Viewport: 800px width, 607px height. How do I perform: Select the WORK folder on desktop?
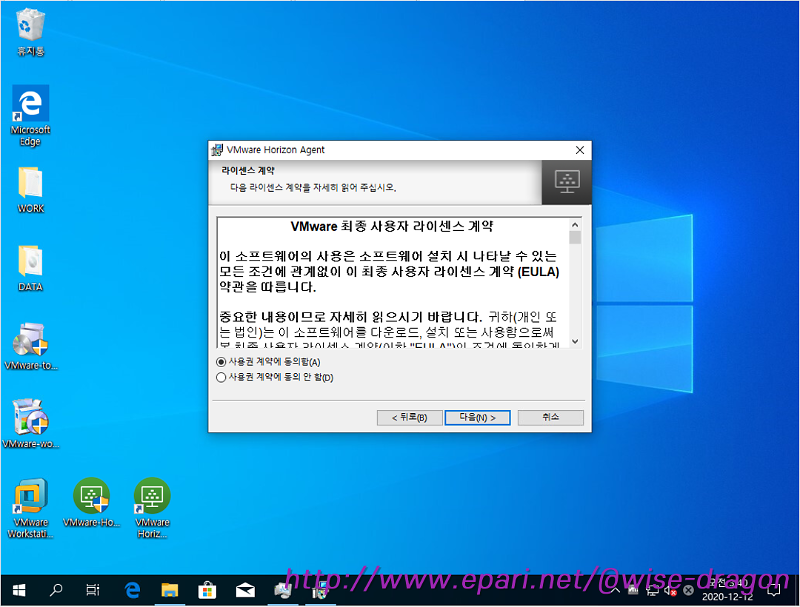pos(30,190)
